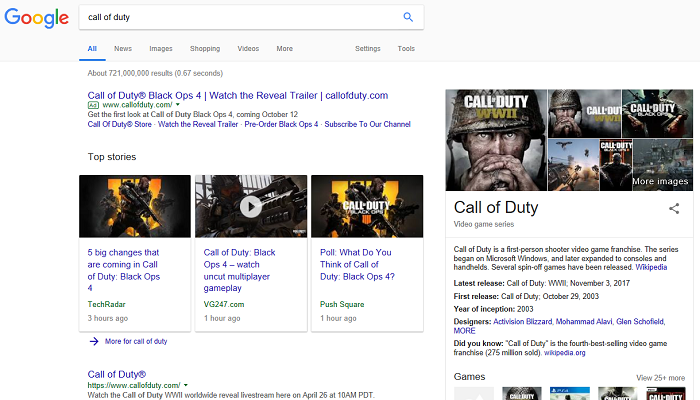The image size is (700, 400).
Task: Open the Wikipedia link in the description
Action: click(651, 267)
